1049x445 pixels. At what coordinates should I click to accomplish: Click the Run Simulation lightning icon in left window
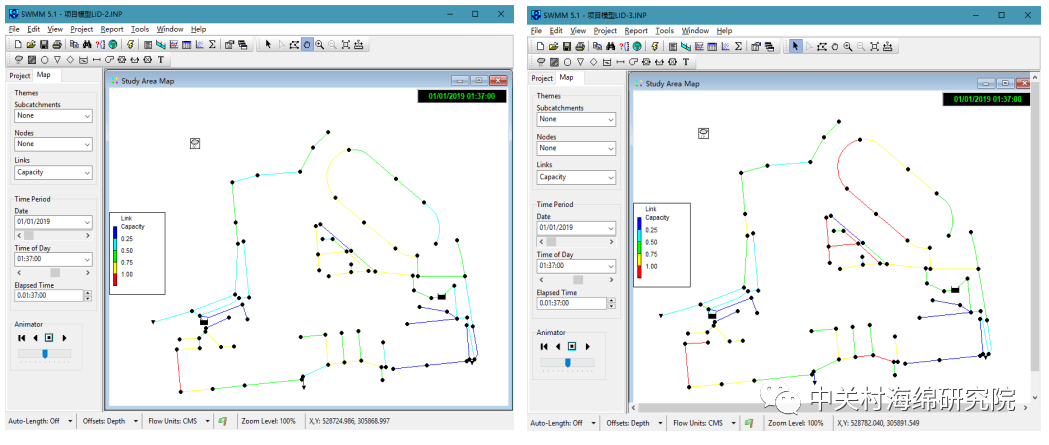131,45
